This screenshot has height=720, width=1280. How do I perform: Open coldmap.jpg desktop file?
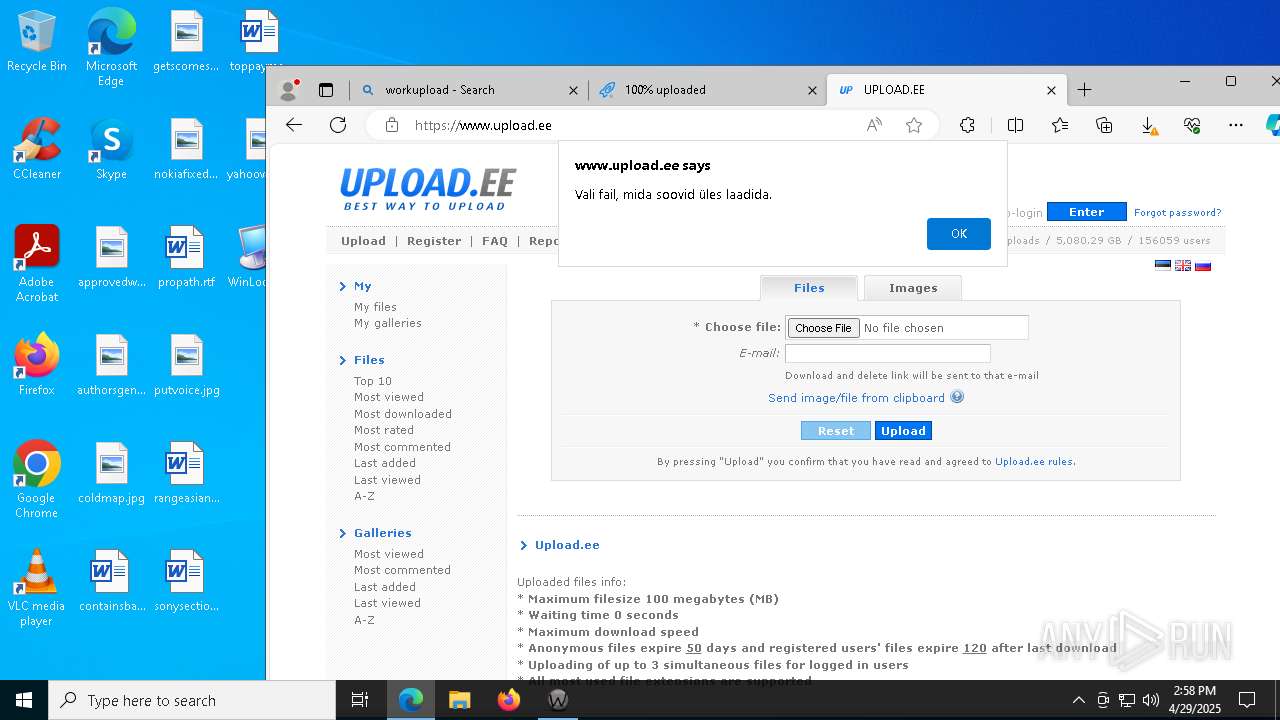112,473
